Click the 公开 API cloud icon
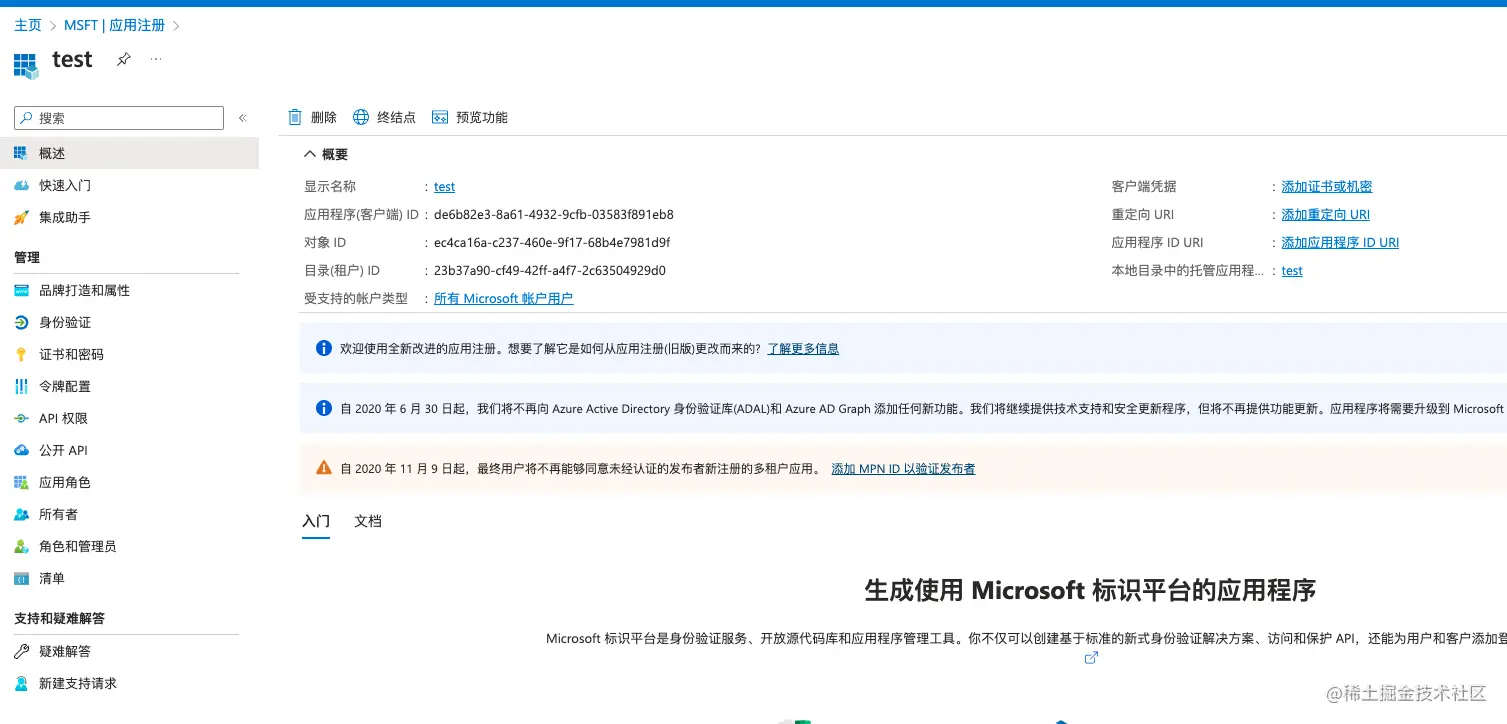 (21, 450)
